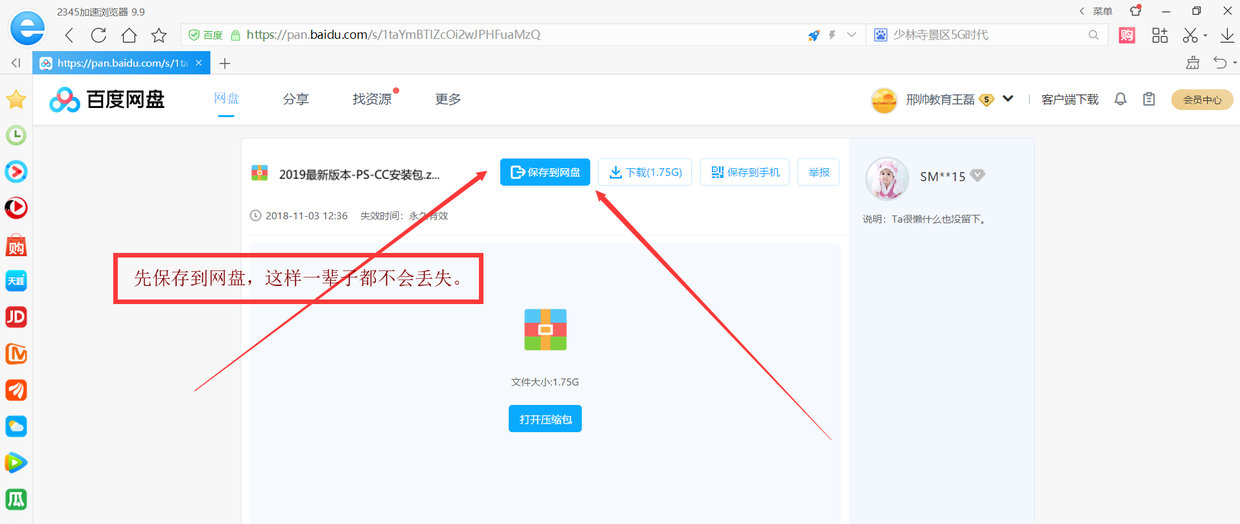The image size is (1240, 524).
Task: Expand the screenshot tool dropdown arrow
Action: pos(1205,36)
